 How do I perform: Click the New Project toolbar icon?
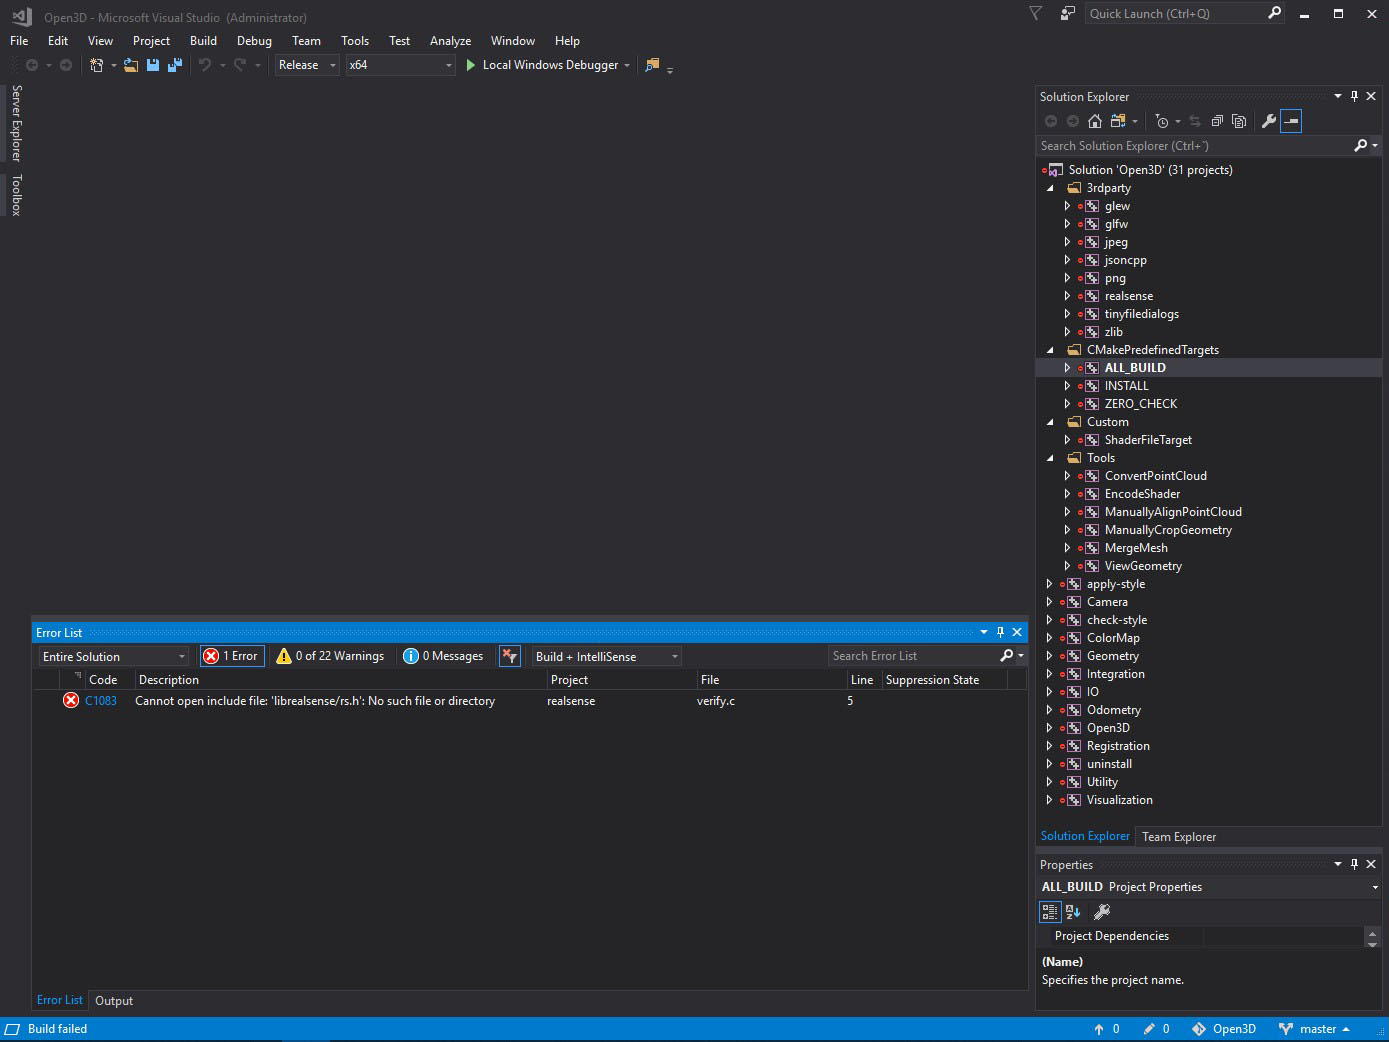pyautogui.click(x=97, y=65)
